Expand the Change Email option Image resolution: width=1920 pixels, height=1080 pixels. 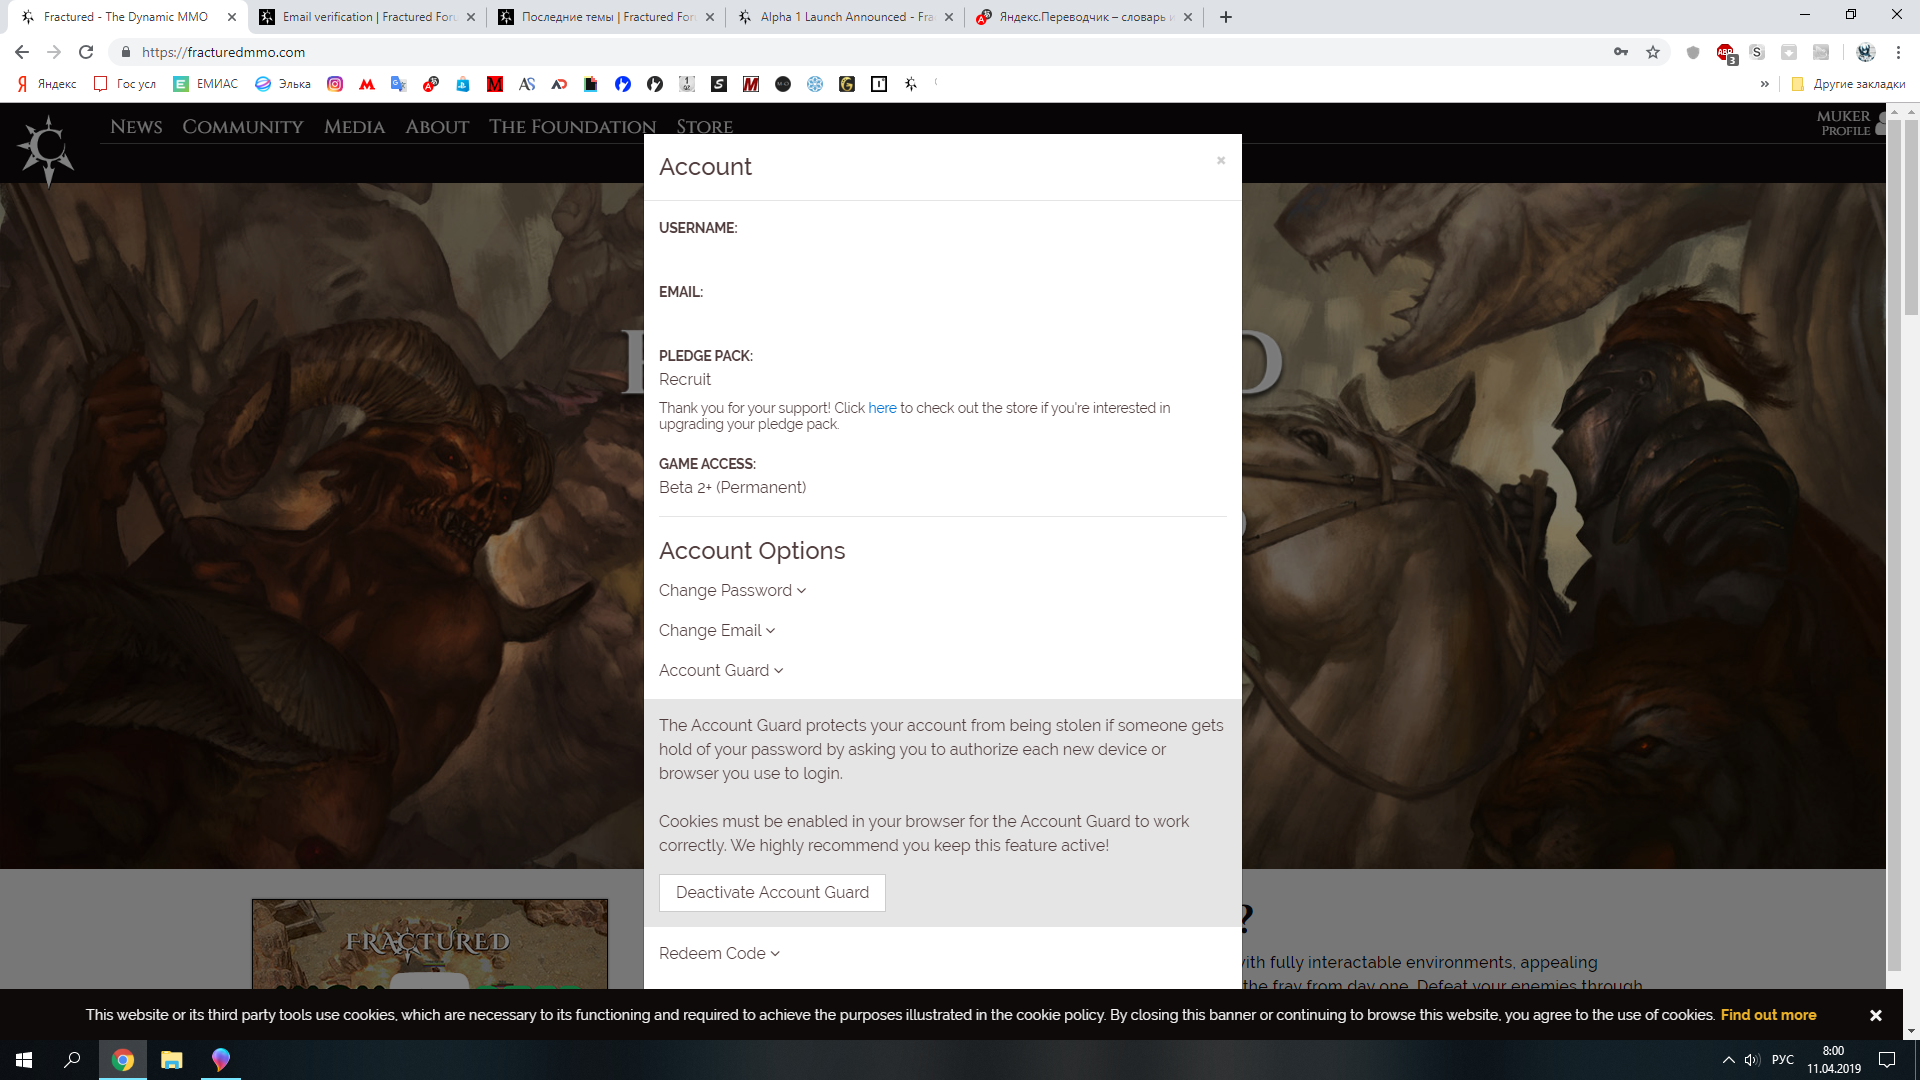coord(717,631)
